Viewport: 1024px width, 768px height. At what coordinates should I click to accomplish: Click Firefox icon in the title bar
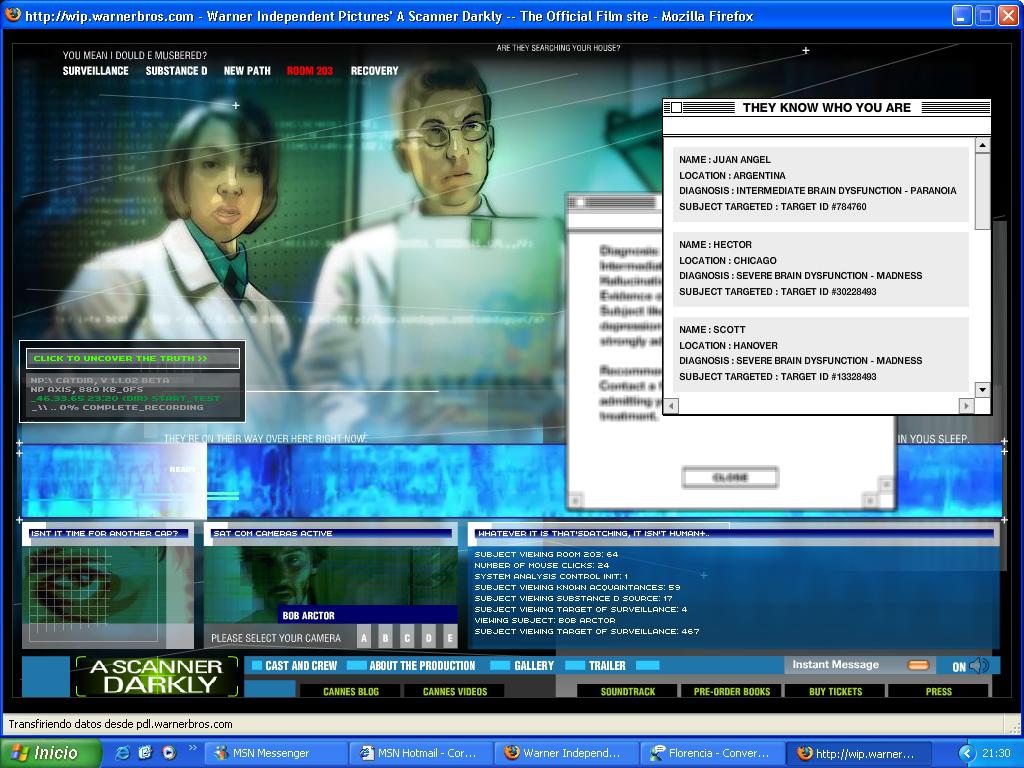(x=12, y=14)
